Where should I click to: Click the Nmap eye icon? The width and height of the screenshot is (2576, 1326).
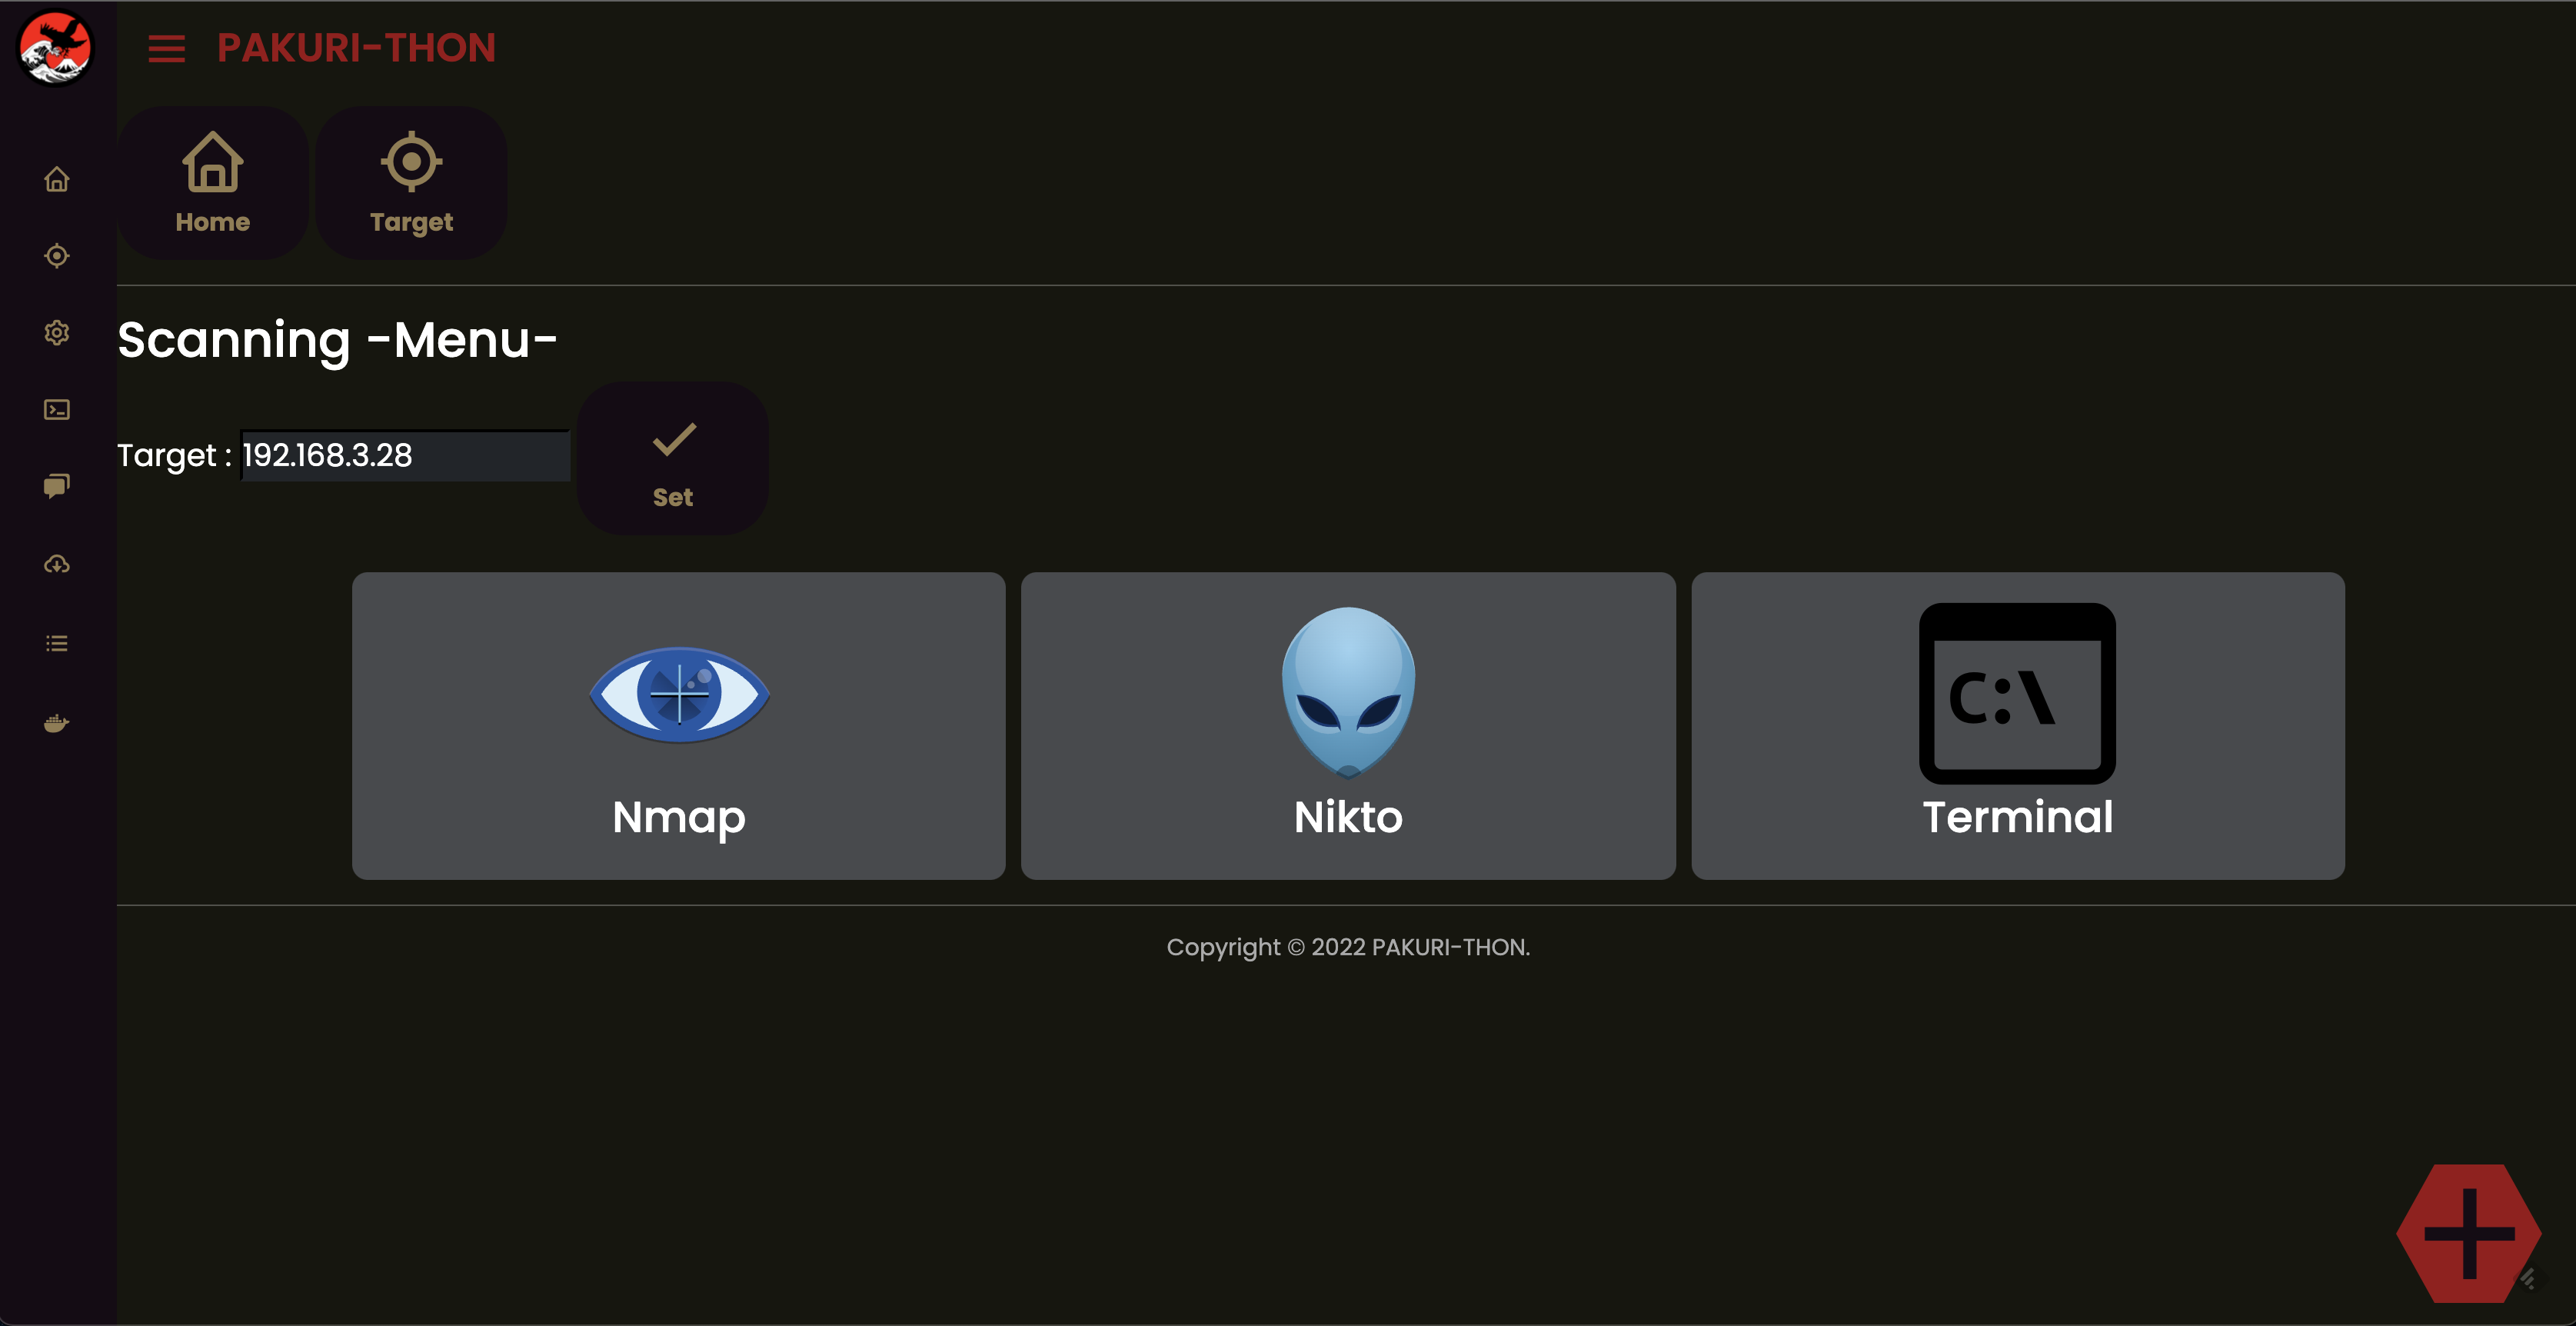tap(679, 694)
